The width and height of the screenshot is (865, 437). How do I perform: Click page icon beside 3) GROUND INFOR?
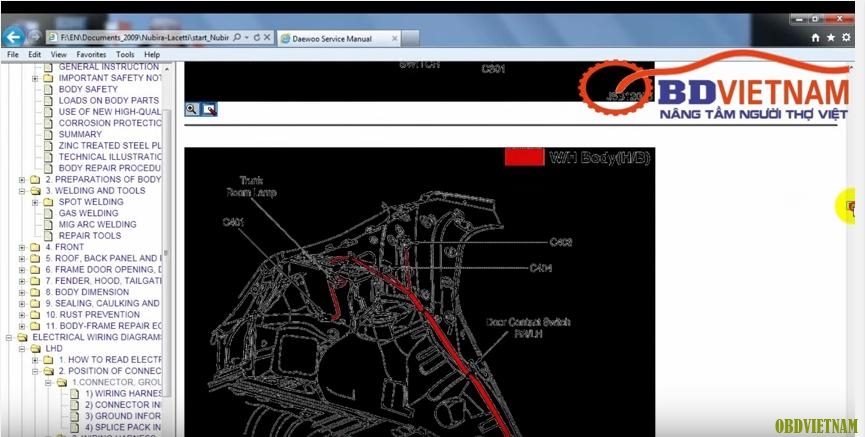pos(74,416)
